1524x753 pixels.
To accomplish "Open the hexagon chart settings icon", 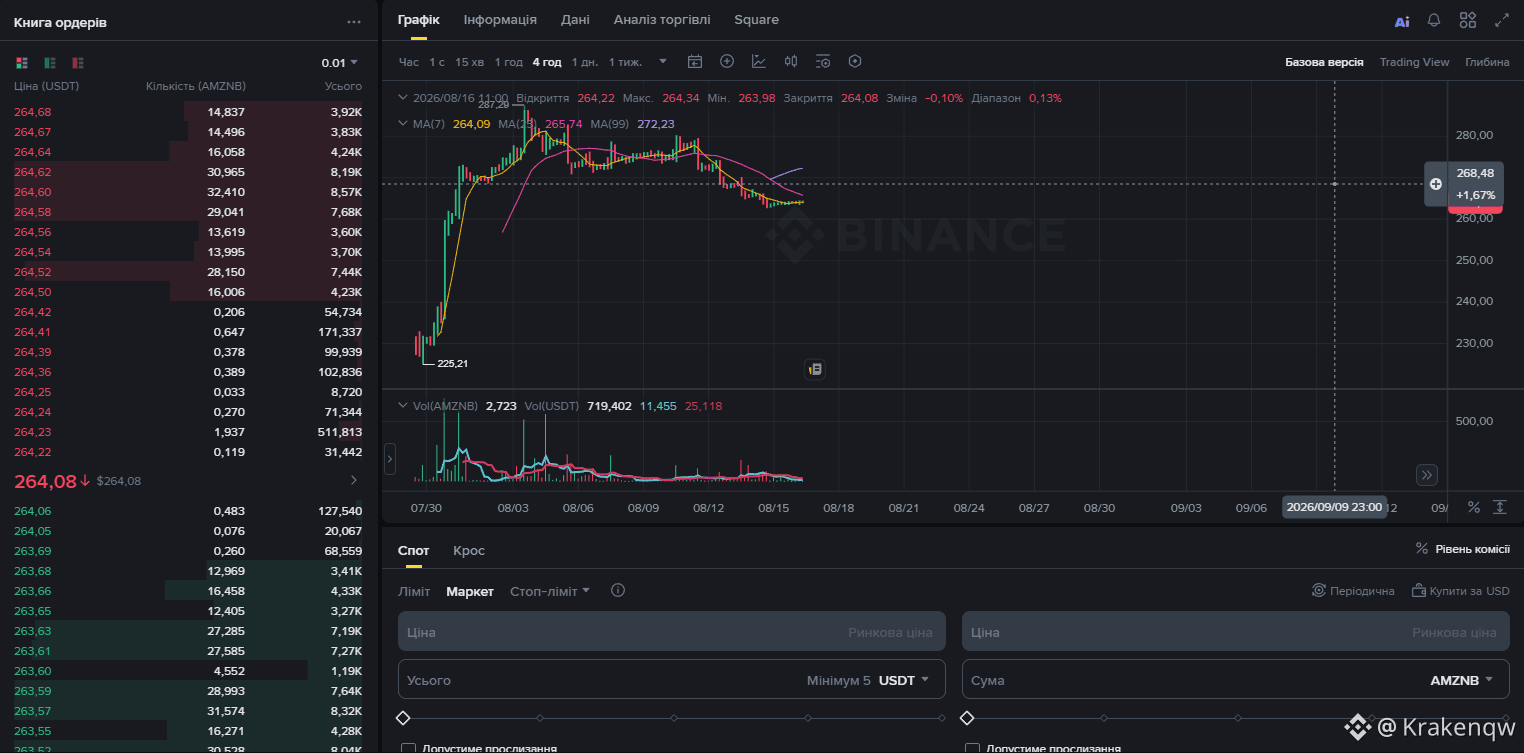I will click(855, 61).
